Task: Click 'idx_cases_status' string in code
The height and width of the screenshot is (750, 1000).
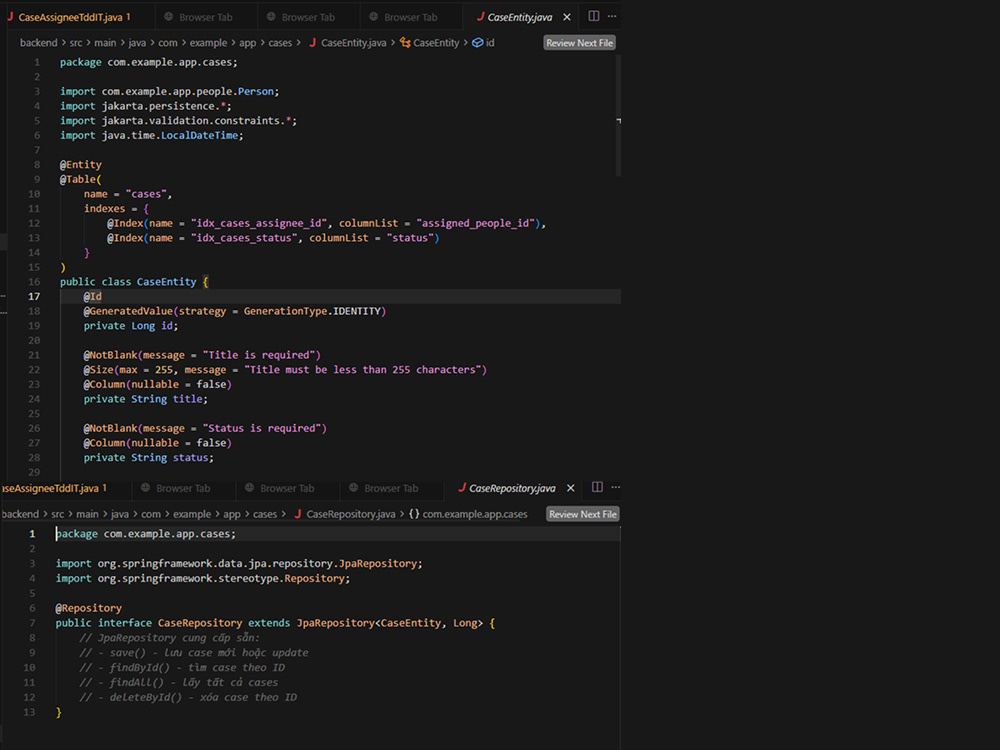Action: click(244, 238)
